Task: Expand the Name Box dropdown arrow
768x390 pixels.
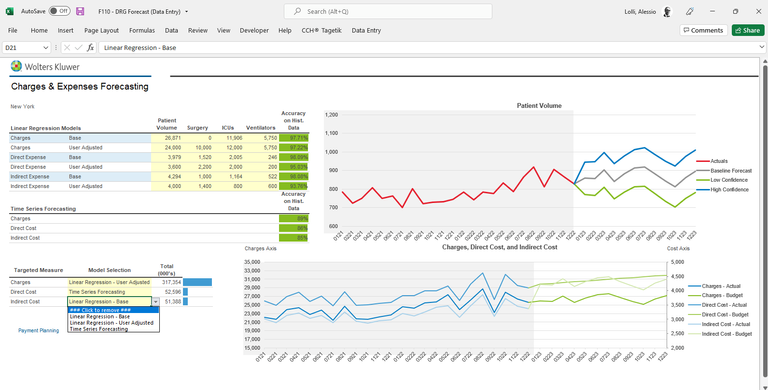Action: (x=46, y=48)
